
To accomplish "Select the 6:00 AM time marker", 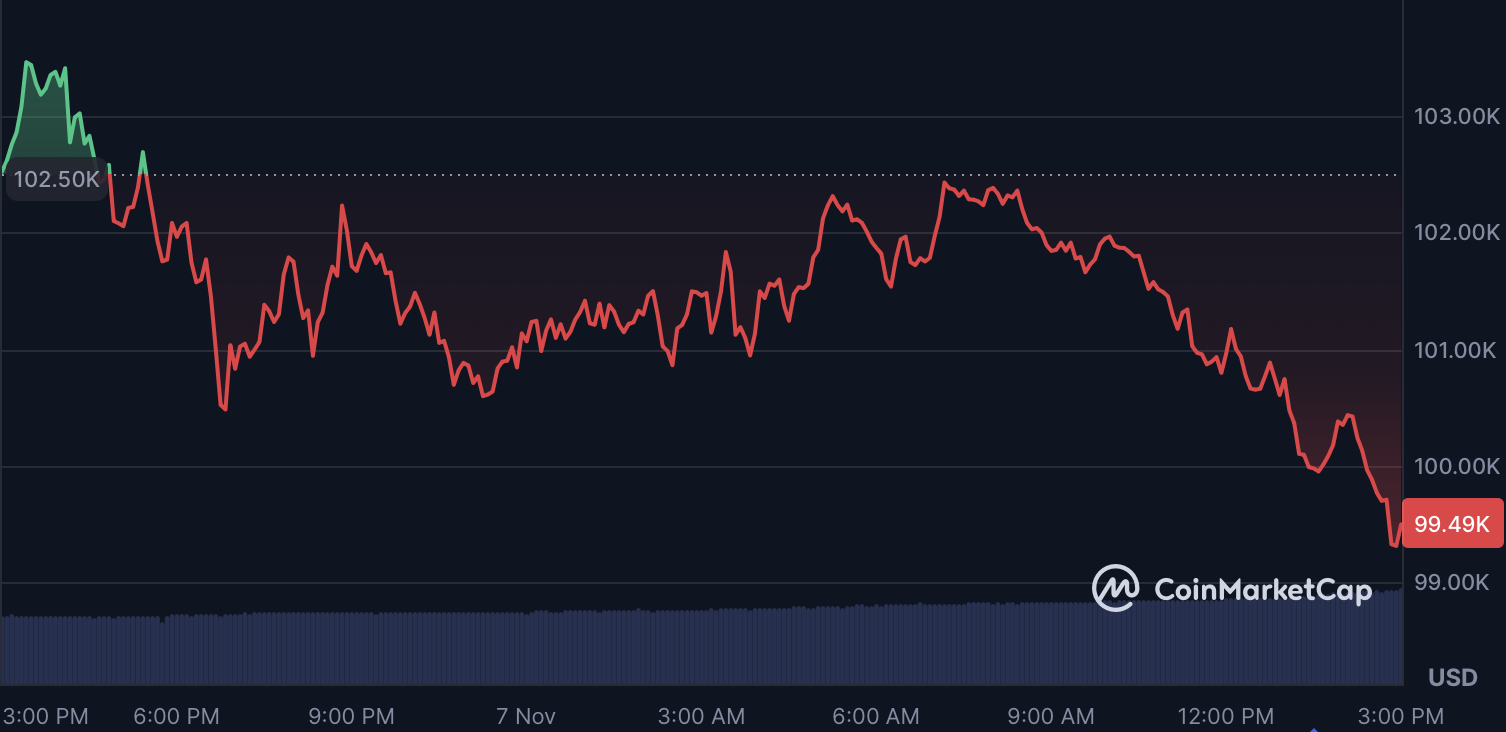I will click(x=877, y=716).
